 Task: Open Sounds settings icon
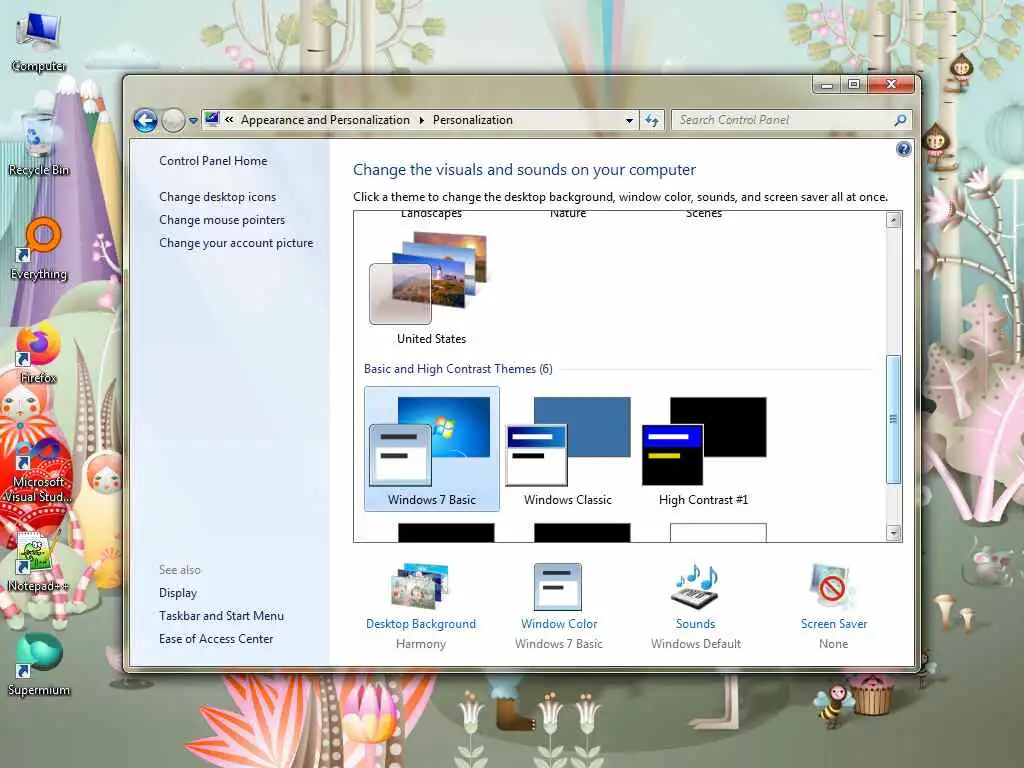696,586
